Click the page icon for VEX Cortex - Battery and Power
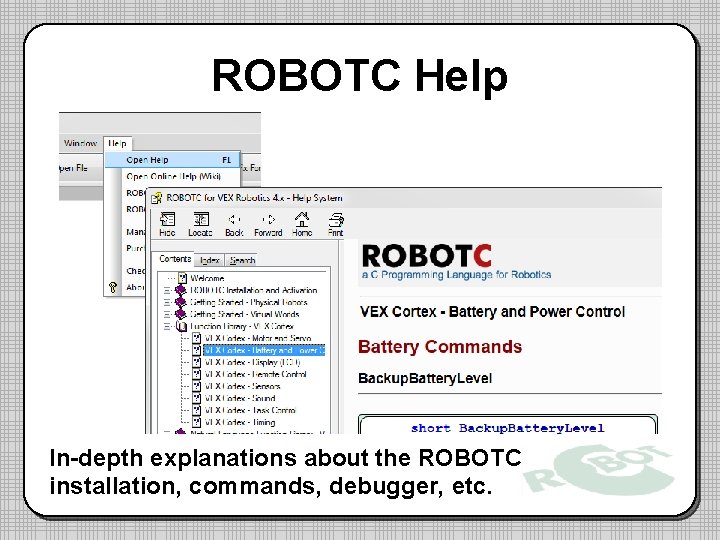This screenshot has width=720, height=540. pos(197,350)
